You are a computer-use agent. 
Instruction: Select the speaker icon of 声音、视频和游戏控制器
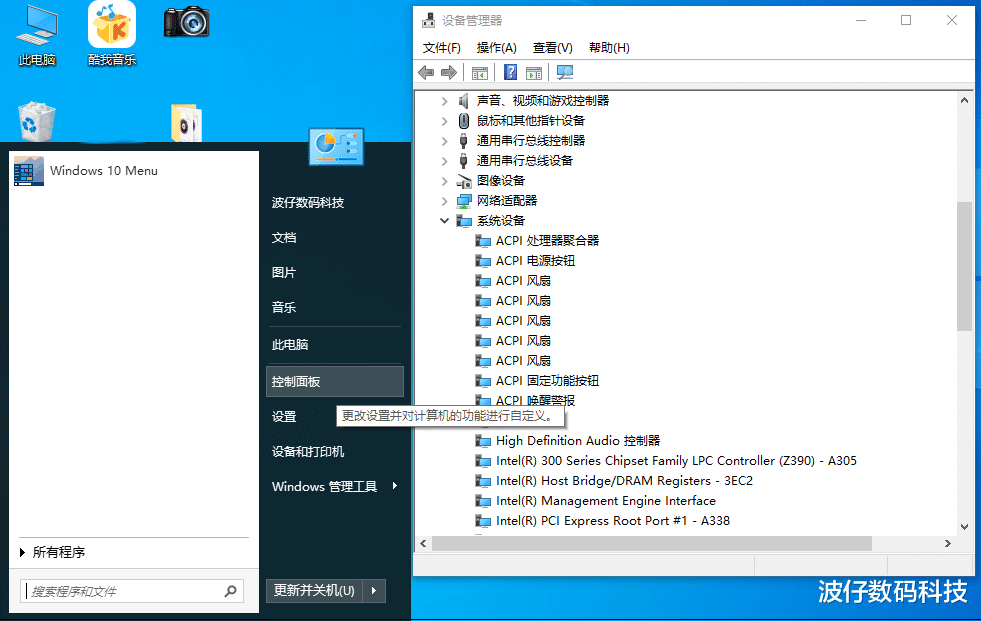click(464, 101)
